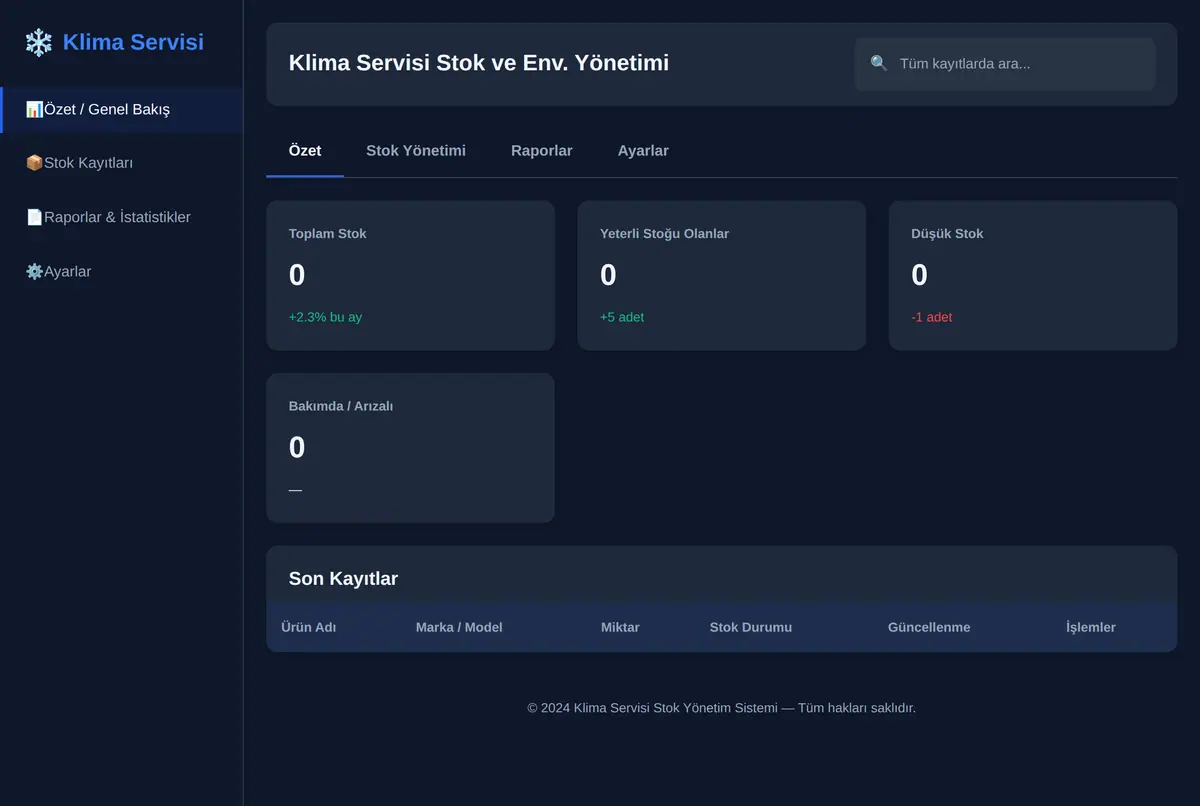Click the package box icon beside Stok Kayıtları
This screenshot has height=806, width=1200.
[34, 163]
